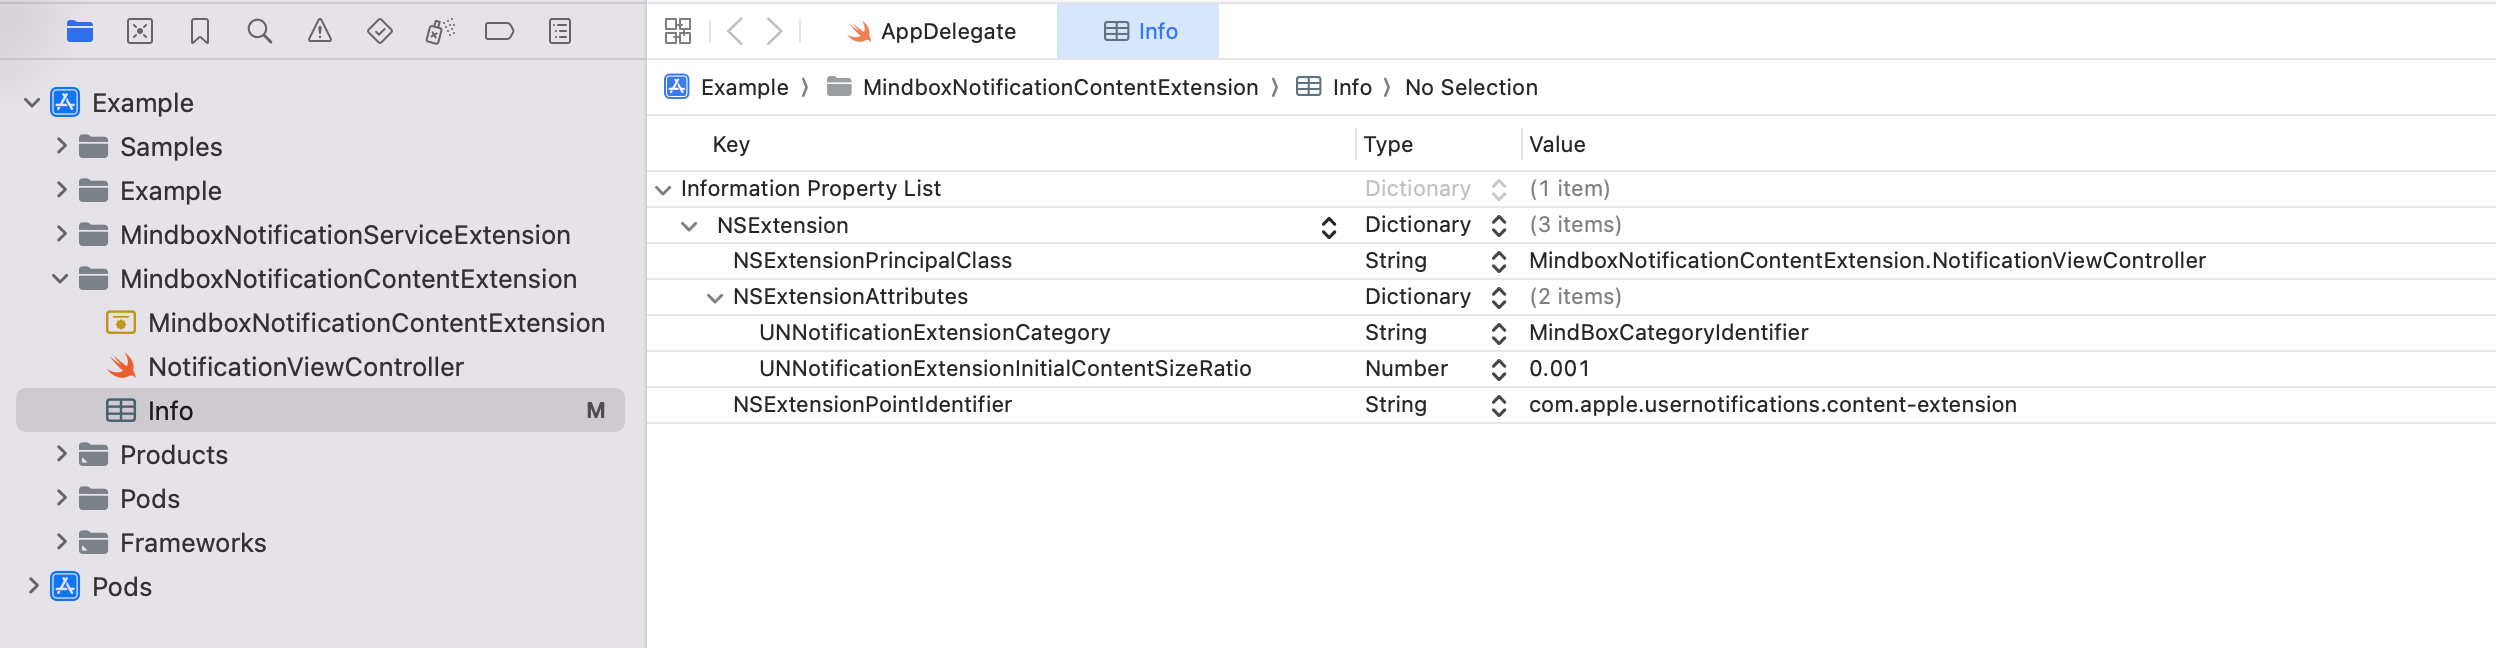Viewport: 2496px width, 648px height.
Task: Expand the Products folder
Action: (62, 454)
